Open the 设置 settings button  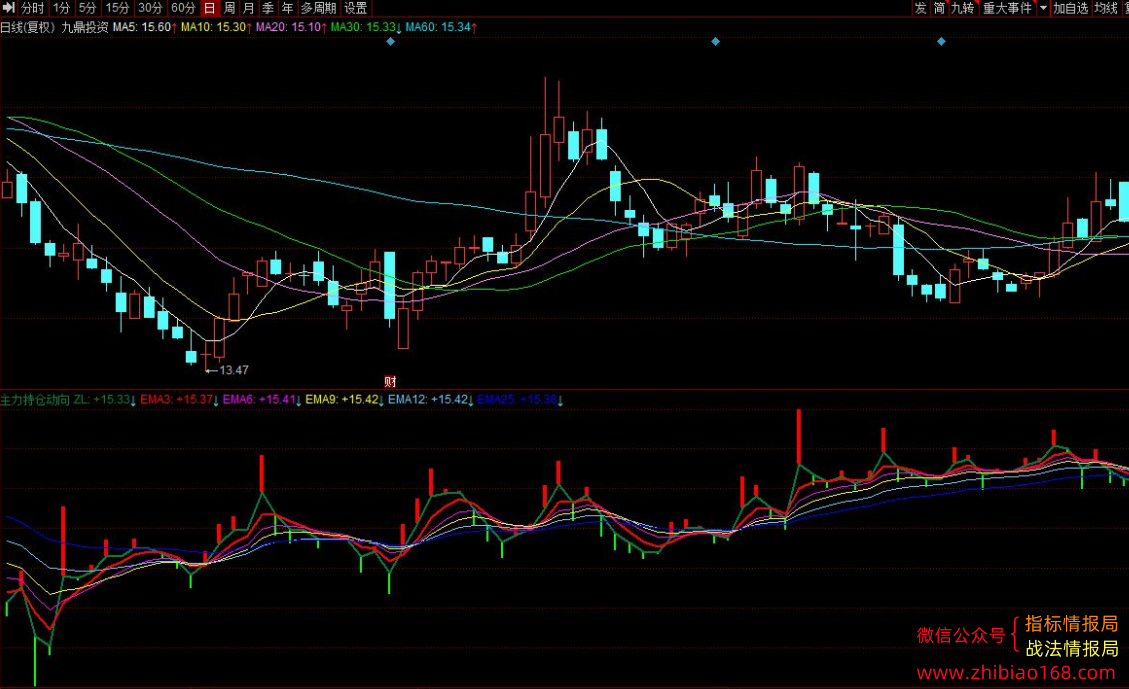click(x=356, y=8)
